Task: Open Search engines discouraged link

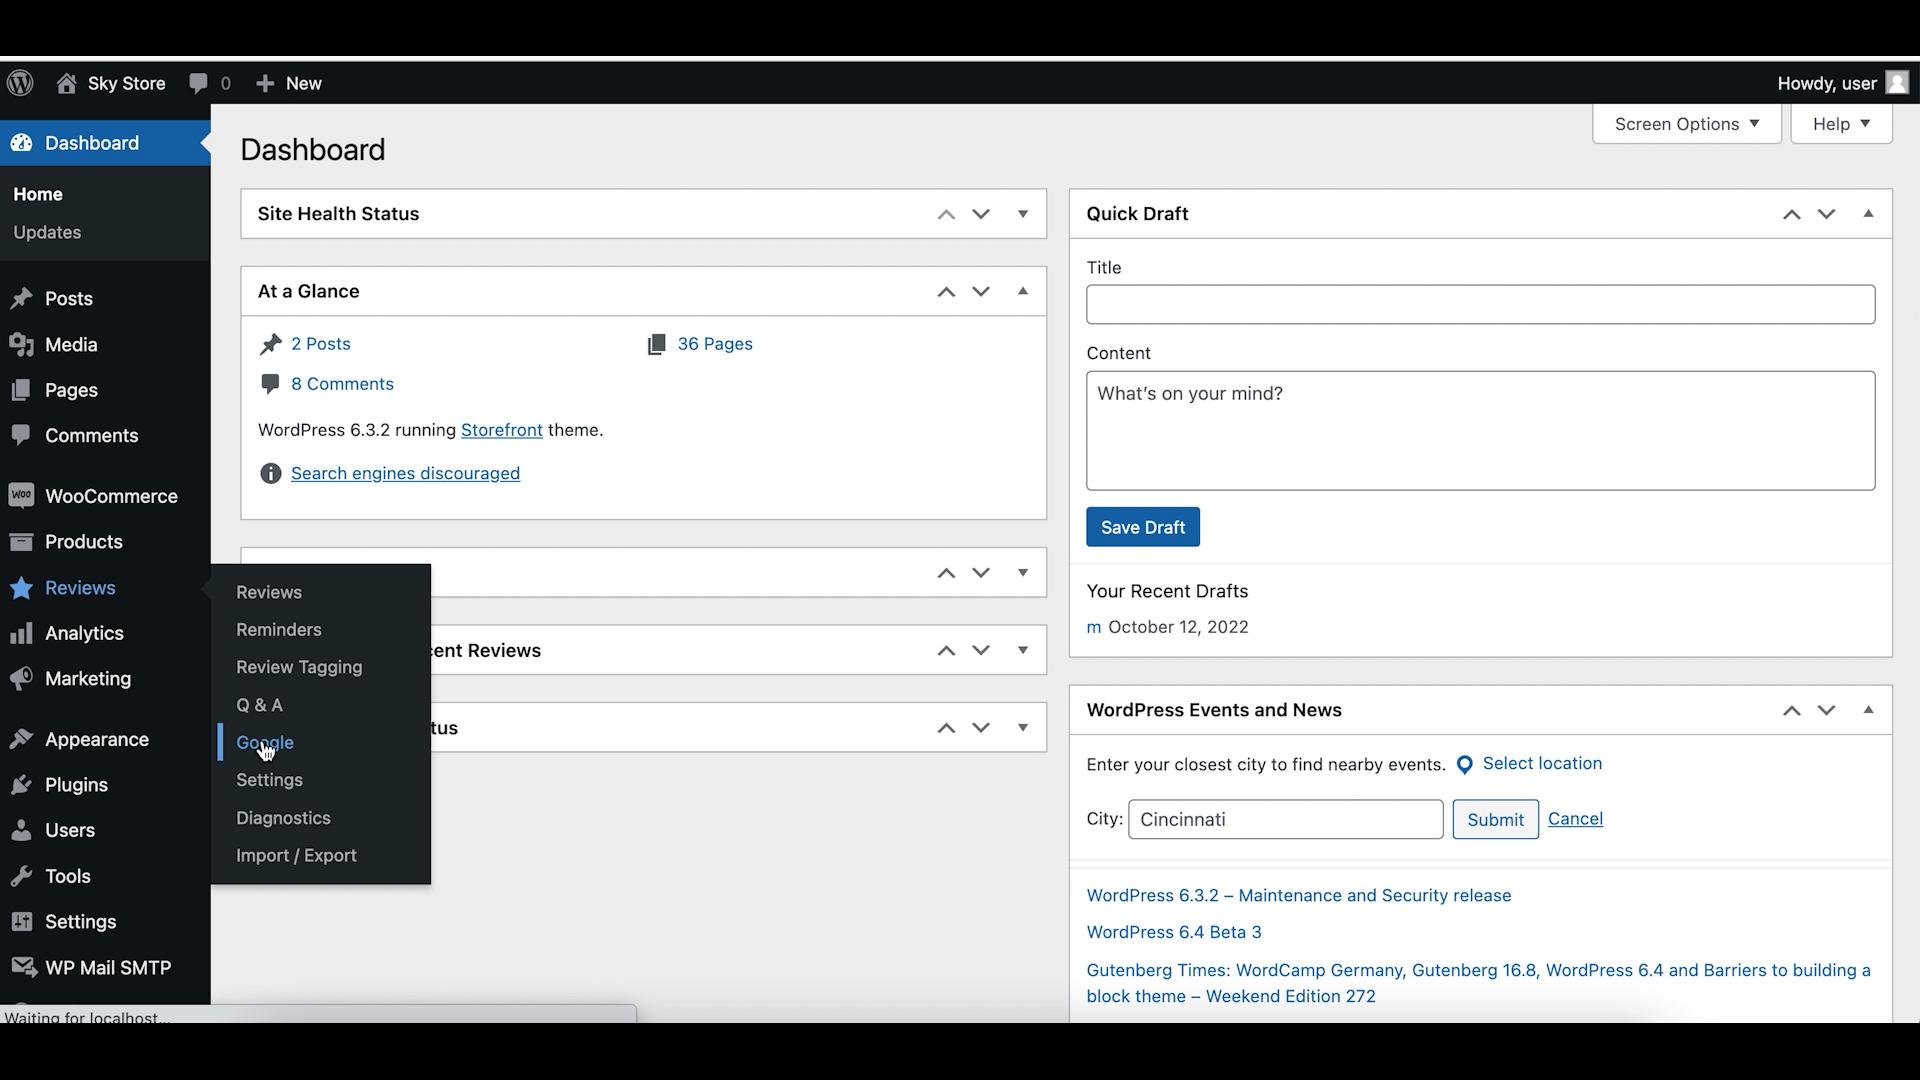Action: coord(405,473)
